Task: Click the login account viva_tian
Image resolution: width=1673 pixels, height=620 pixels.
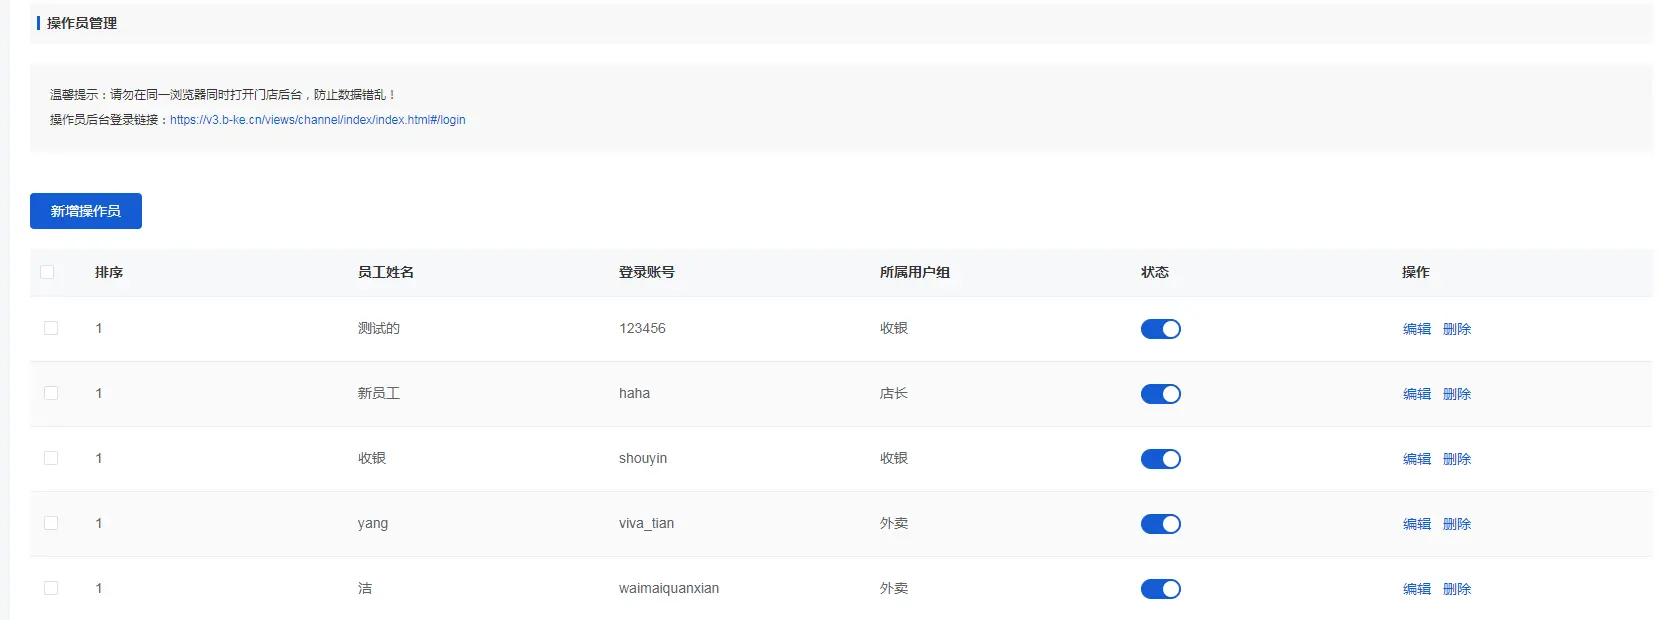Action: tap(646, 523)
